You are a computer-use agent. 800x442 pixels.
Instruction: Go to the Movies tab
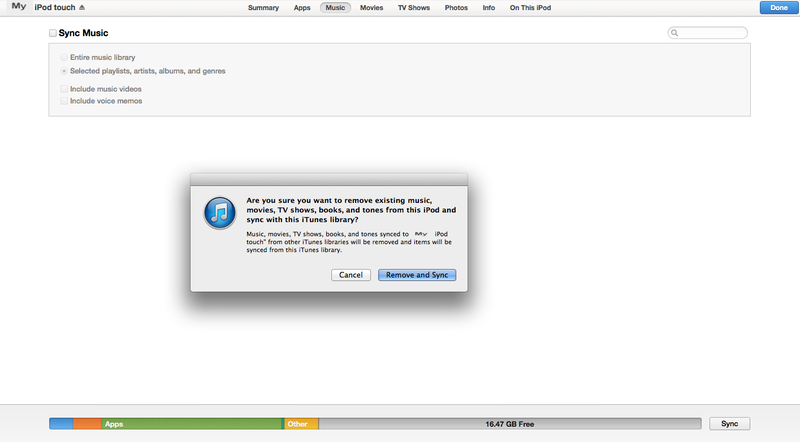(371, 8)
